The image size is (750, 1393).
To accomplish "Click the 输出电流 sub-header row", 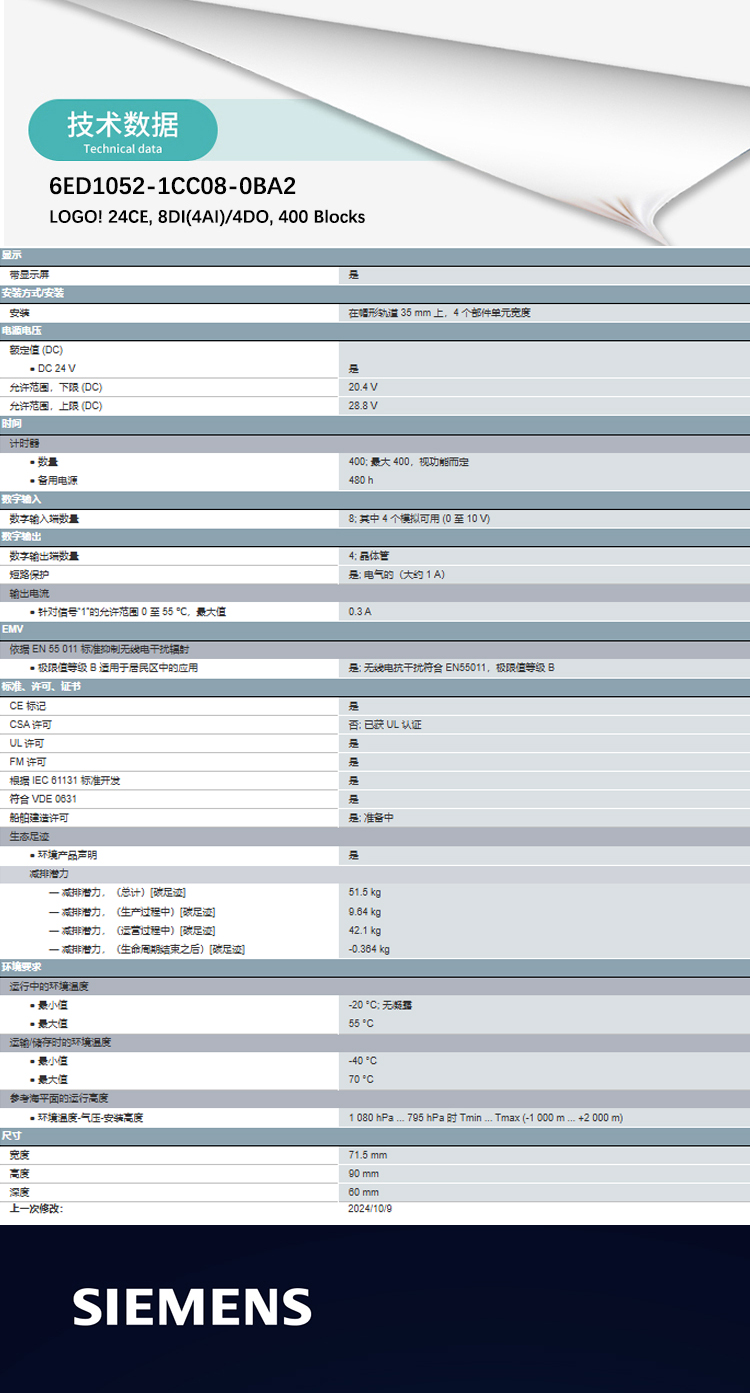I will click(x=375, y=593).
